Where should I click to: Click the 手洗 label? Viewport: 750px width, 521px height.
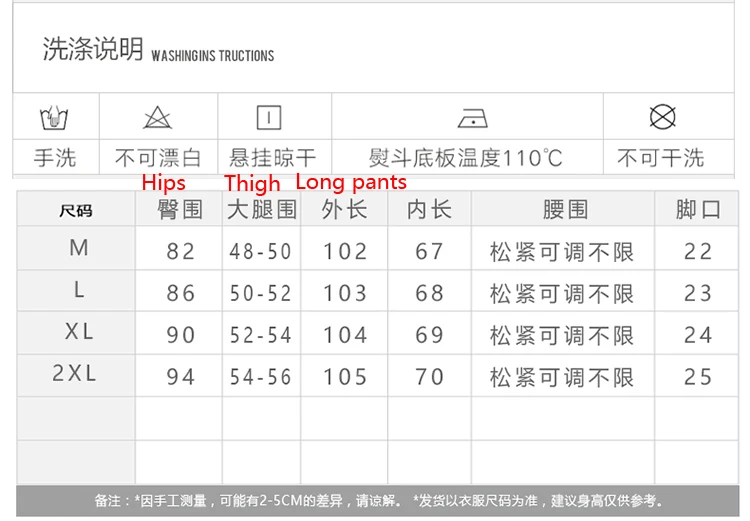(x=55, y=158)
